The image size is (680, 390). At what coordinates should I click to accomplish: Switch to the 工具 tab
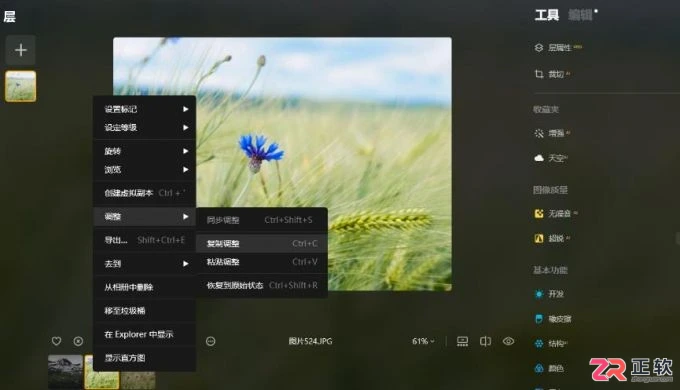(546, 15)
